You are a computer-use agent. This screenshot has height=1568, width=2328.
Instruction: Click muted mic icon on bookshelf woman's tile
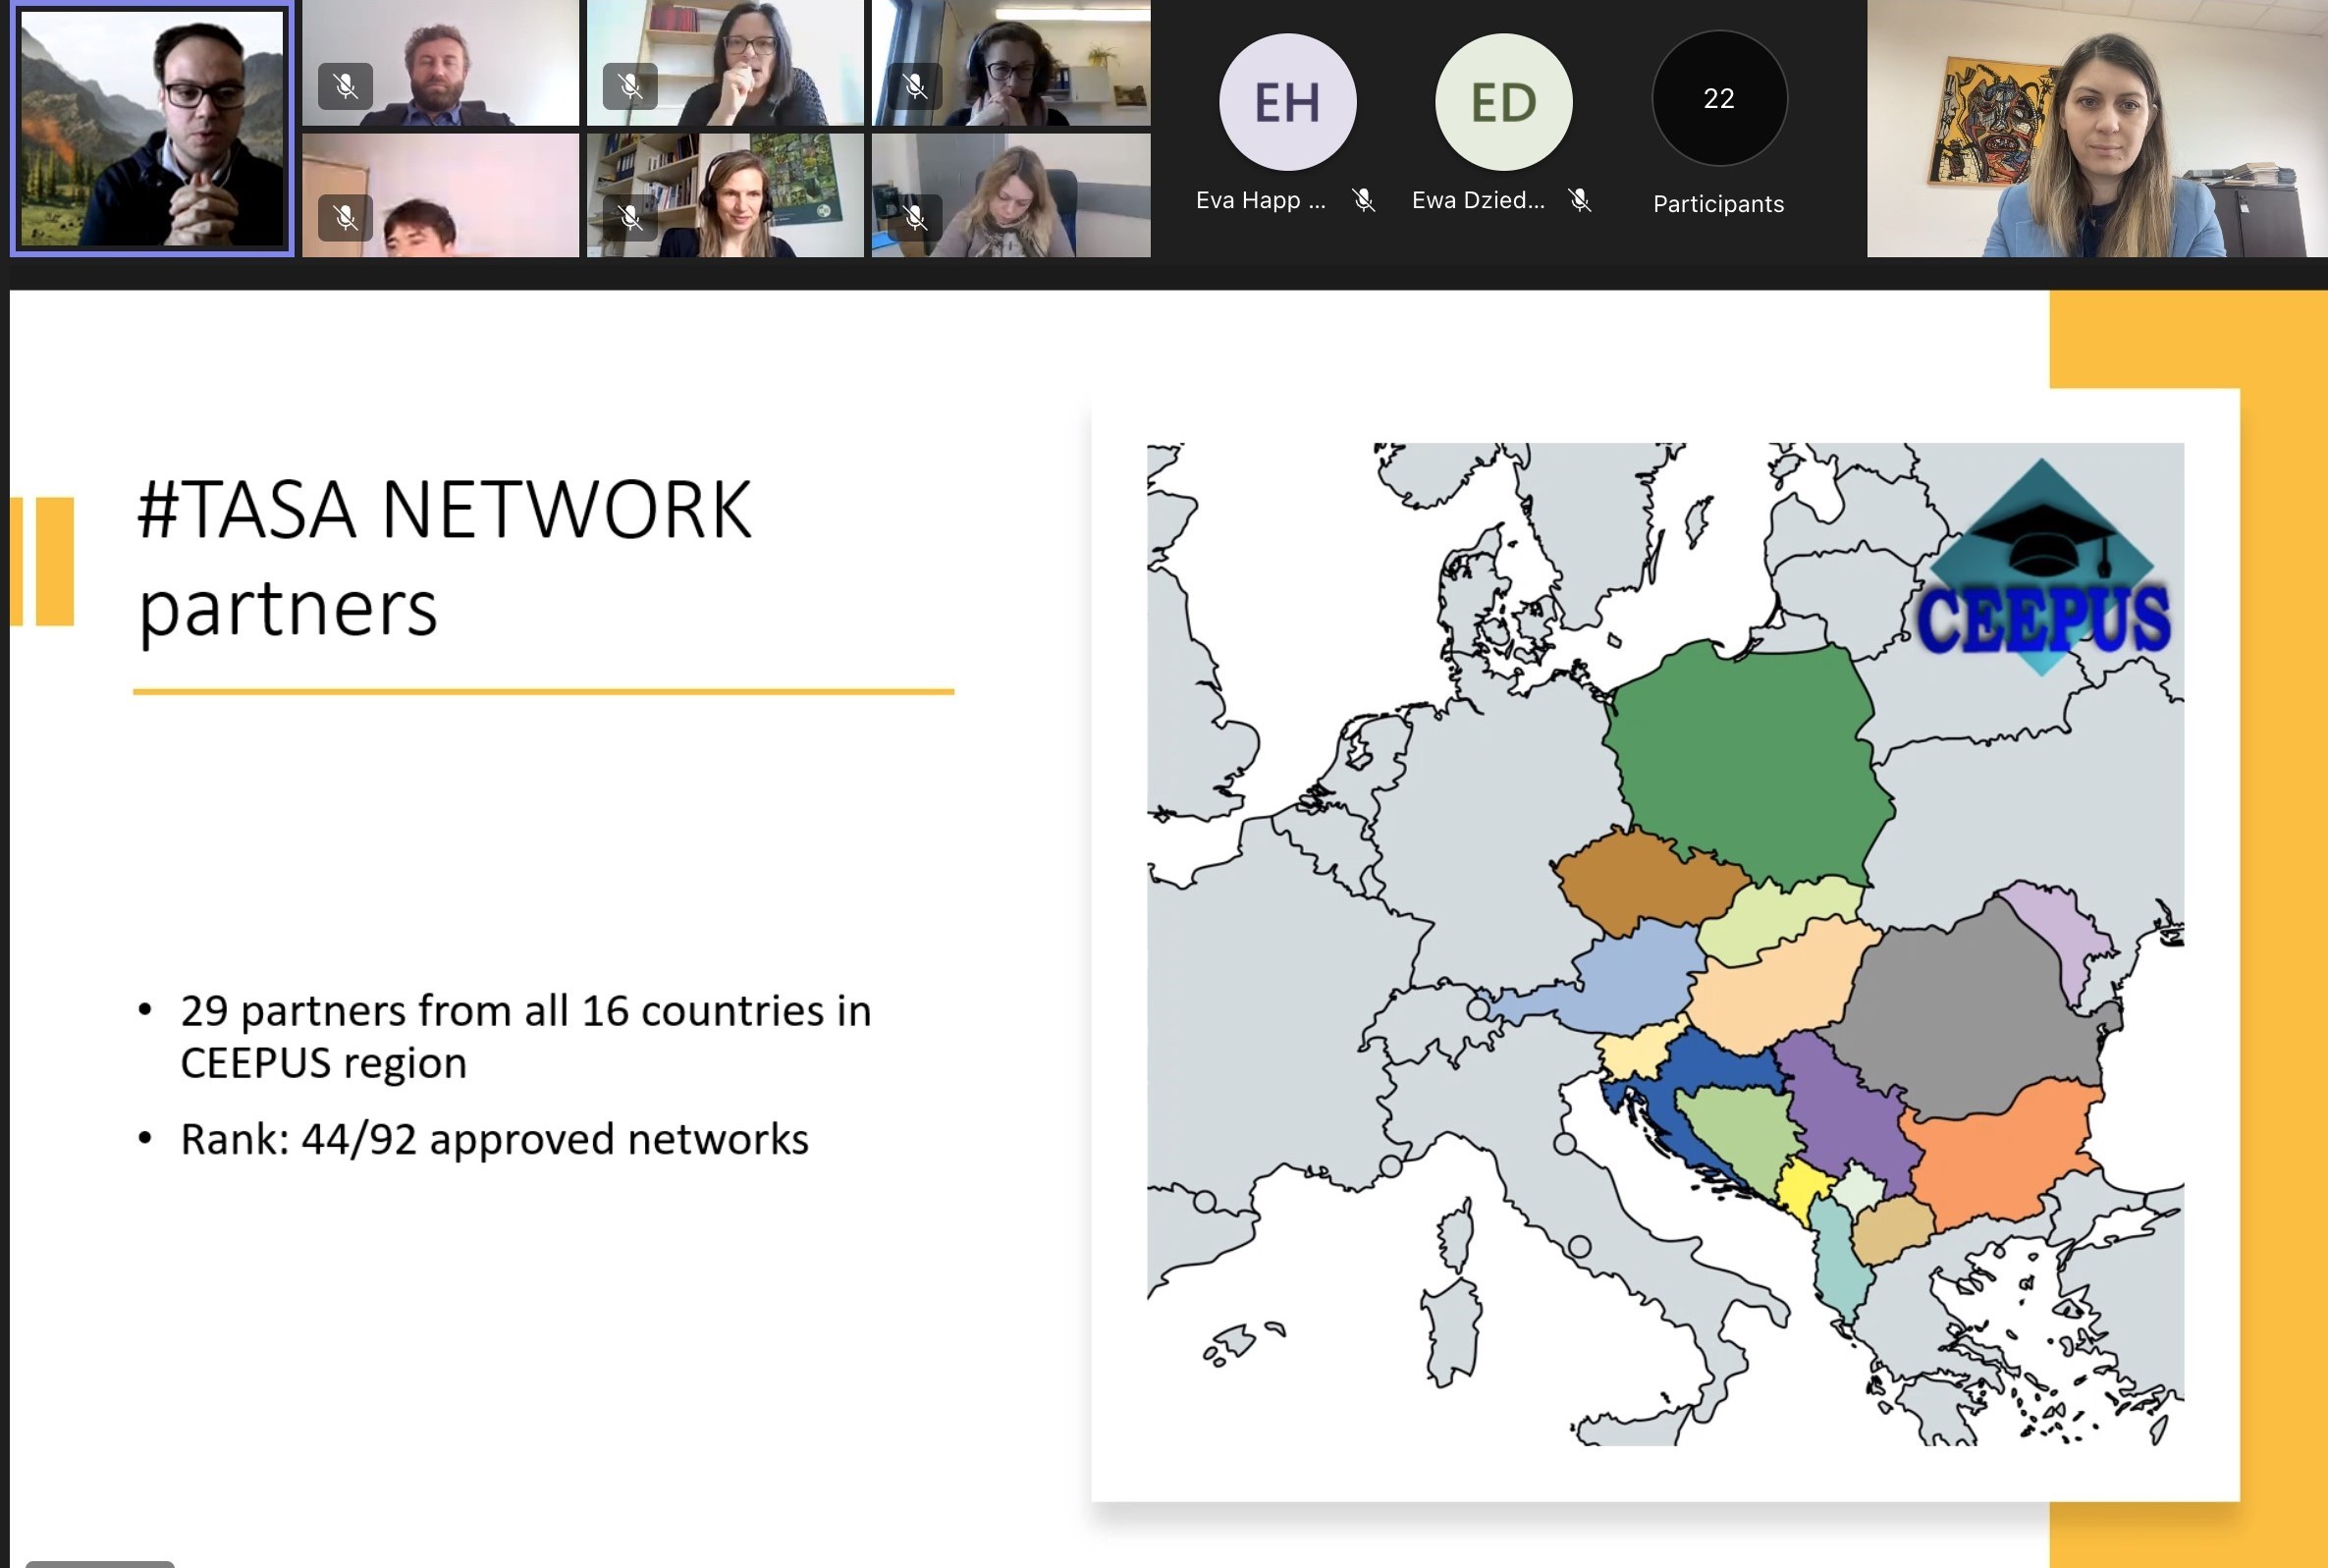630,86
